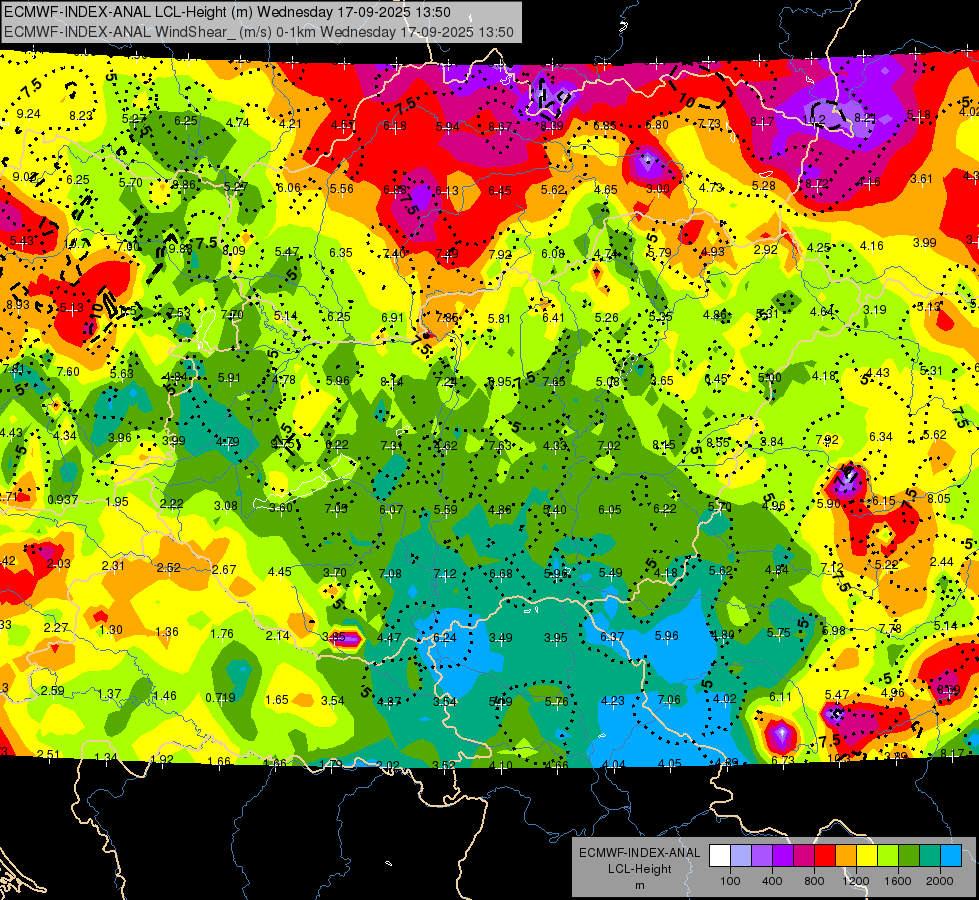Click the map value '2.03'
The height and width of the screenshot is (900, 979).
point(59,564)
